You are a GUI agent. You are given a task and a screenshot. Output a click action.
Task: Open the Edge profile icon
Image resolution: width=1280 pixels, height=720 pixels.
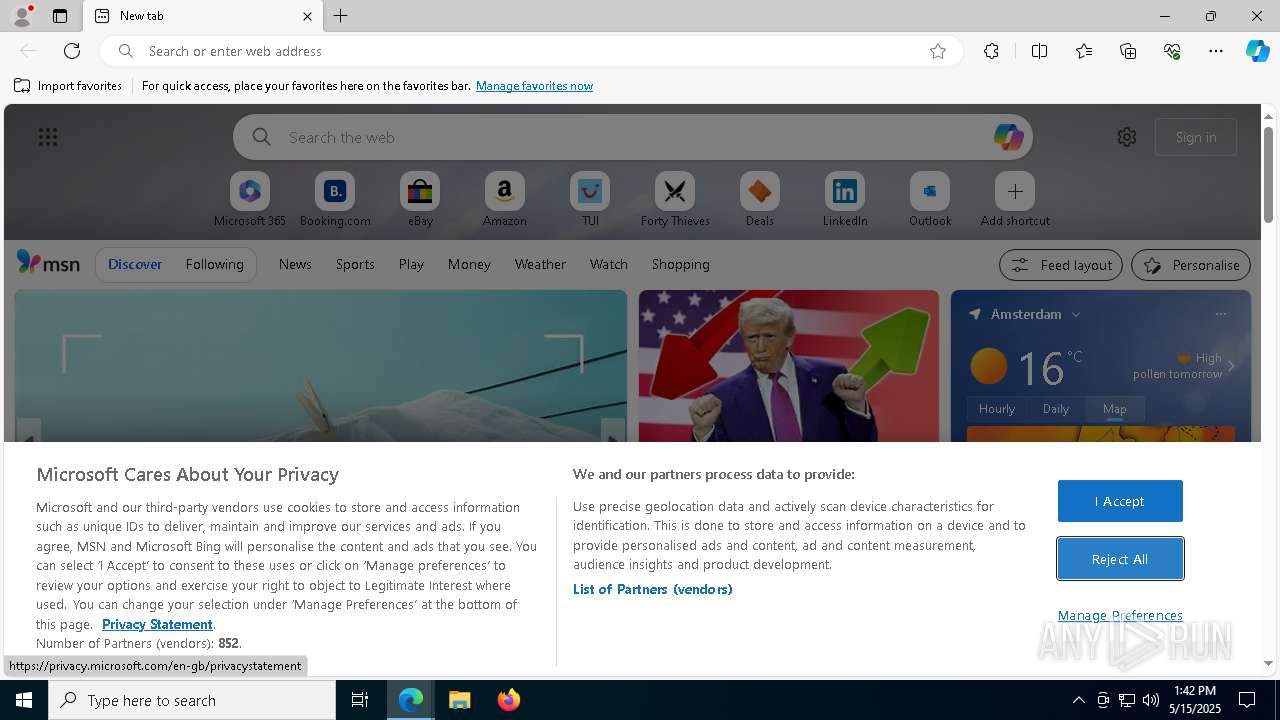tap(22, 16)
